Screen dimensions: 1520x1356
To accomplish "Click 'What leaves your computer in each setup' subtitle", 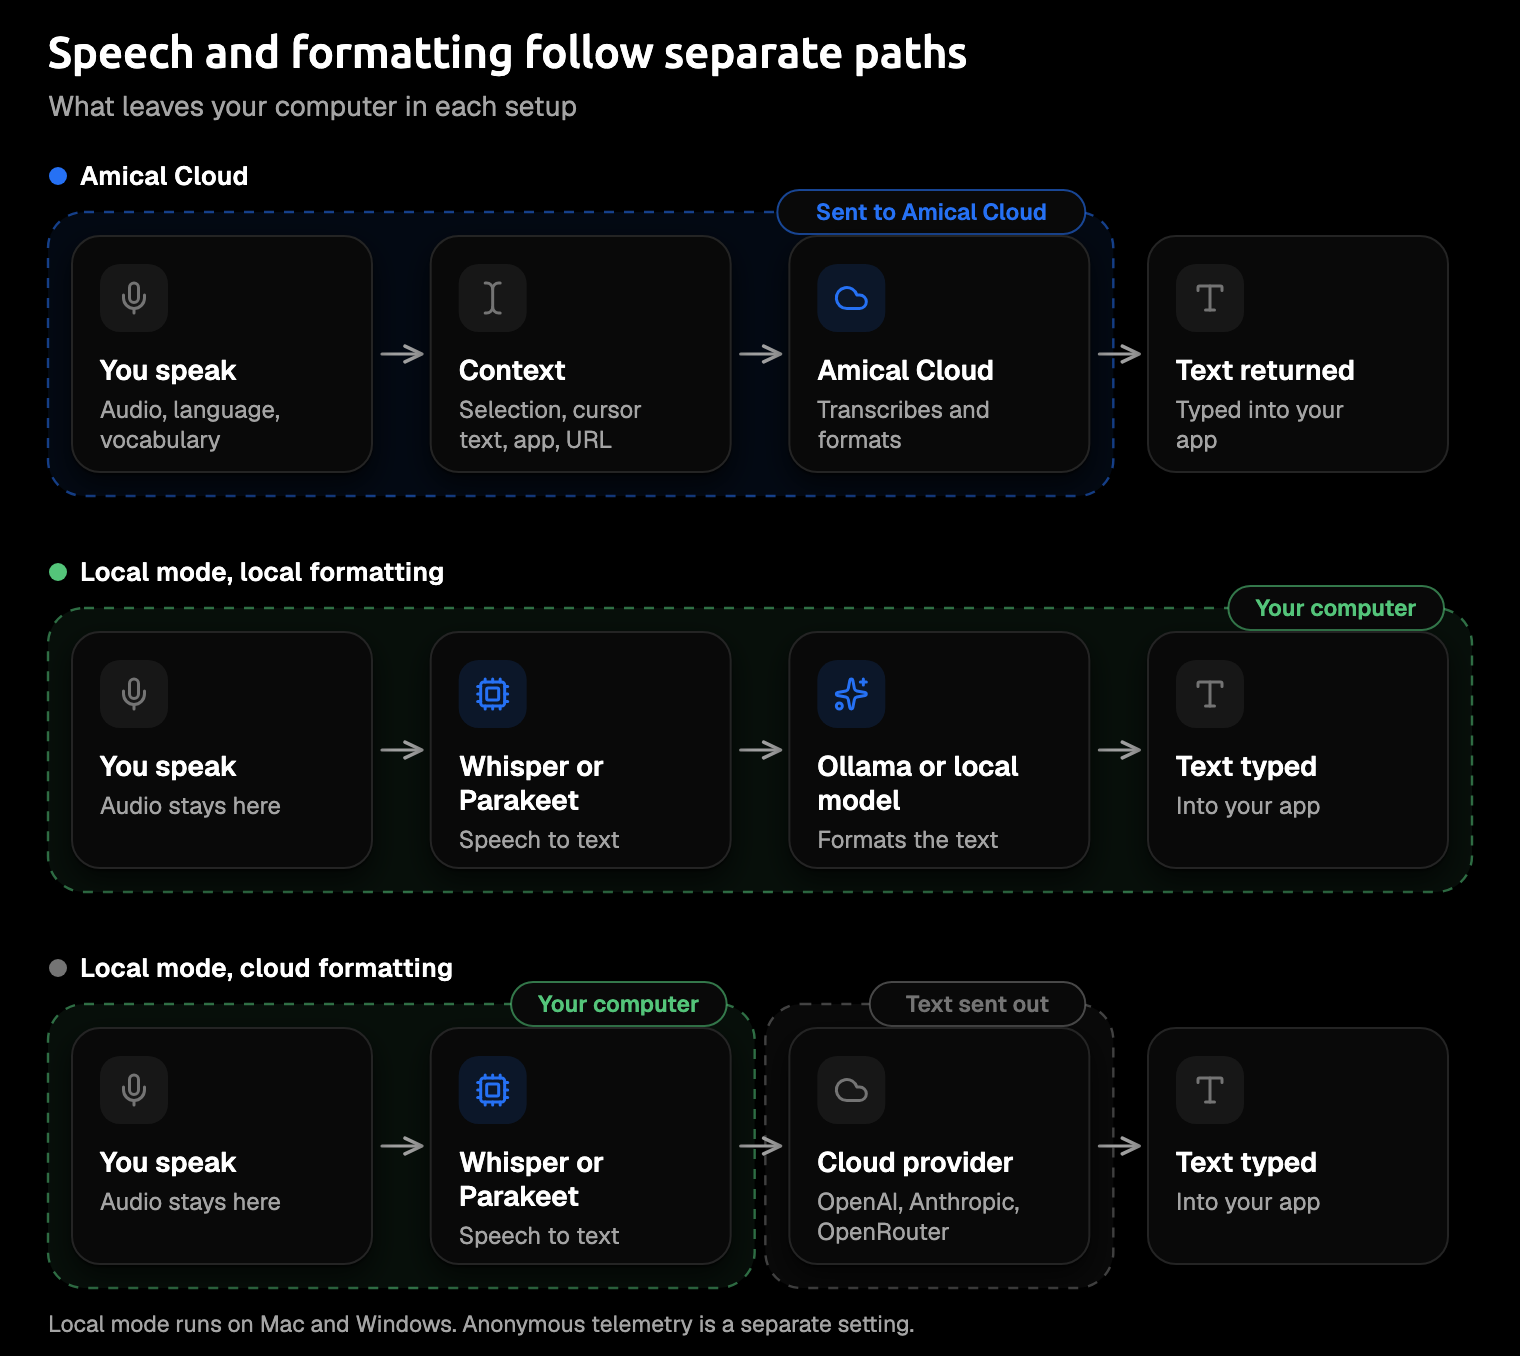I will [313, 107].
